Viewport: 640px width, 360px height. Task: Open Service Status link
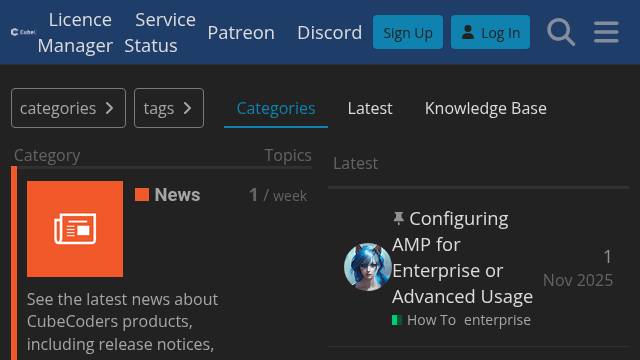pyautogui.click(x=160, y=32)
